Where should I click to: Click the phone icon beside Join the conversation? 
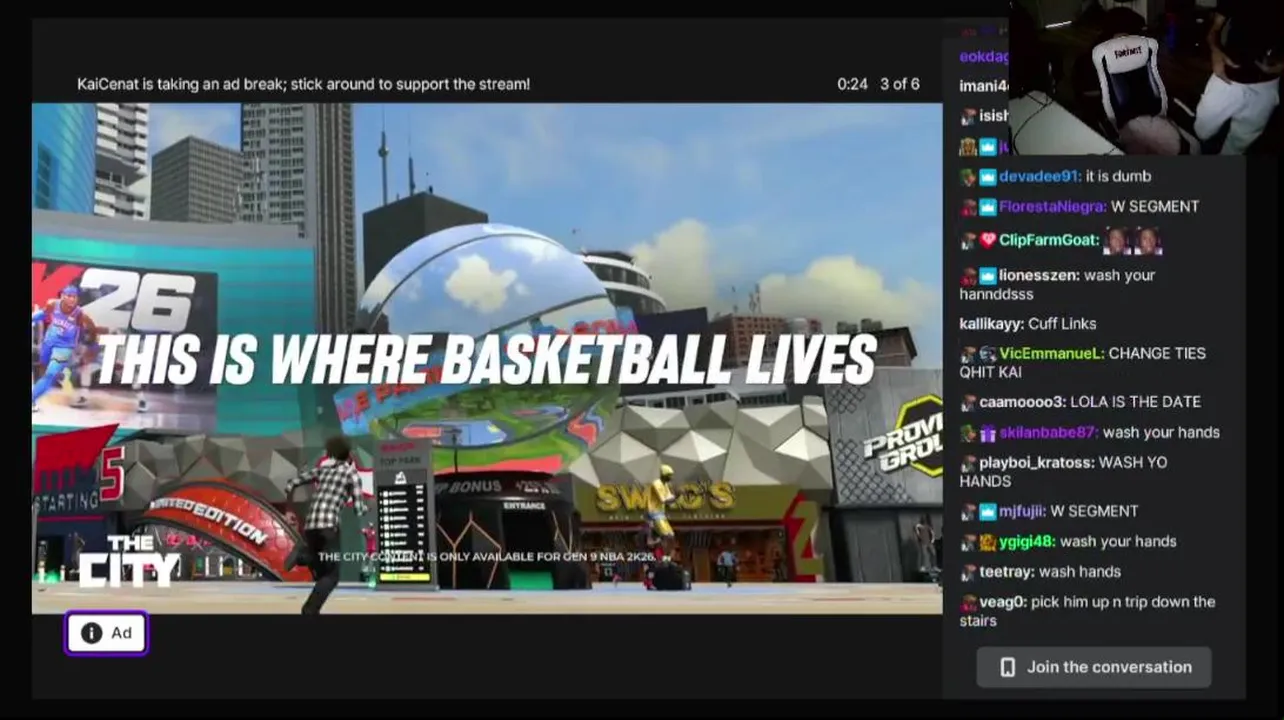pos(1007,667)
